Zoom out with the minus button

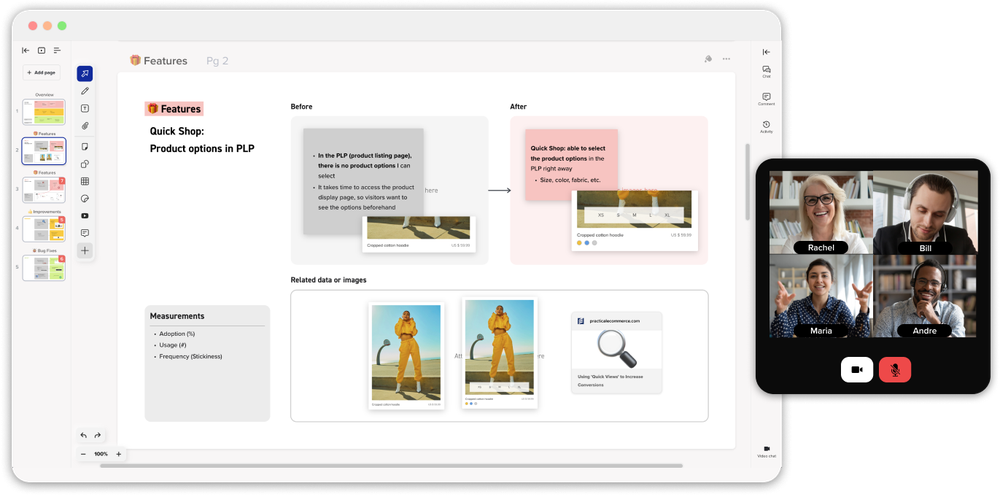tap(83, 454)
